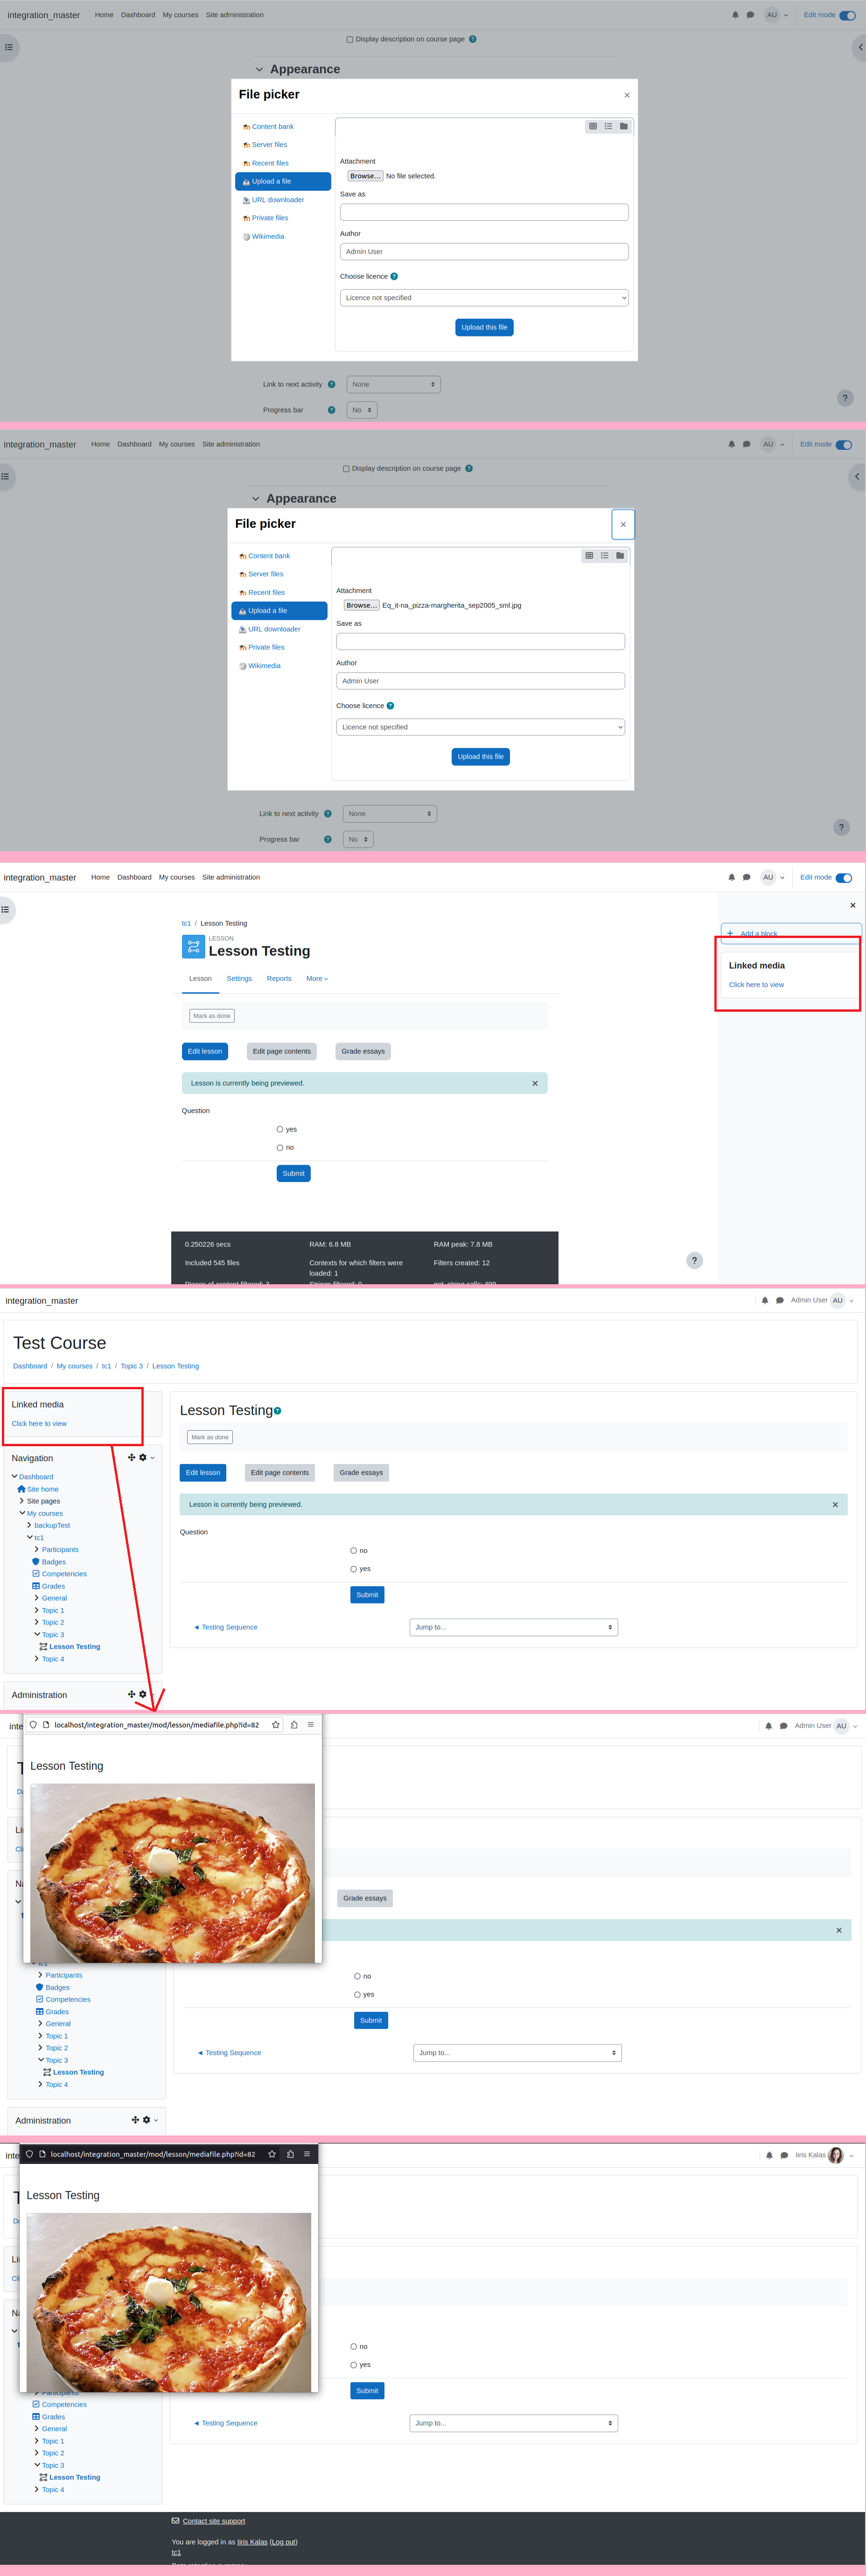
Task: Expand the Site pages node in Navigation tree
Action: 22,1501
